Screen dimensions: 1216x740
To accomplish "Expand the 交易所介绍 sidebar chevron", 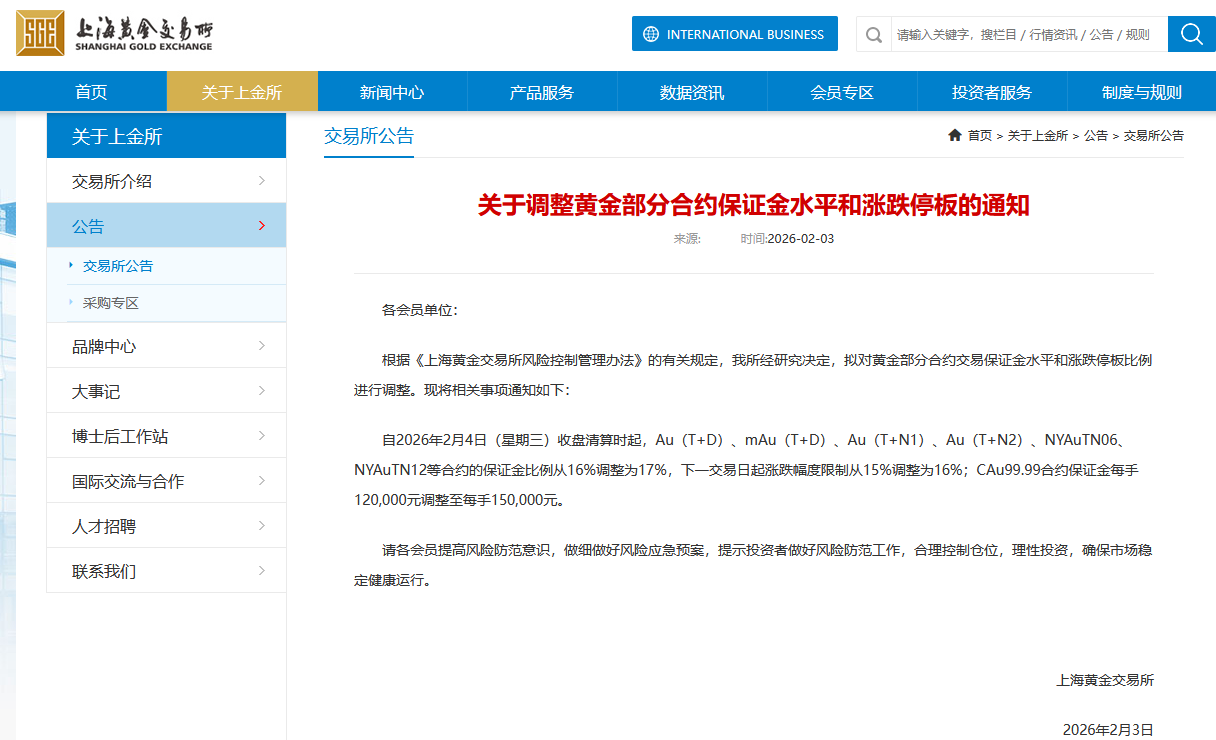I will 262,181.
